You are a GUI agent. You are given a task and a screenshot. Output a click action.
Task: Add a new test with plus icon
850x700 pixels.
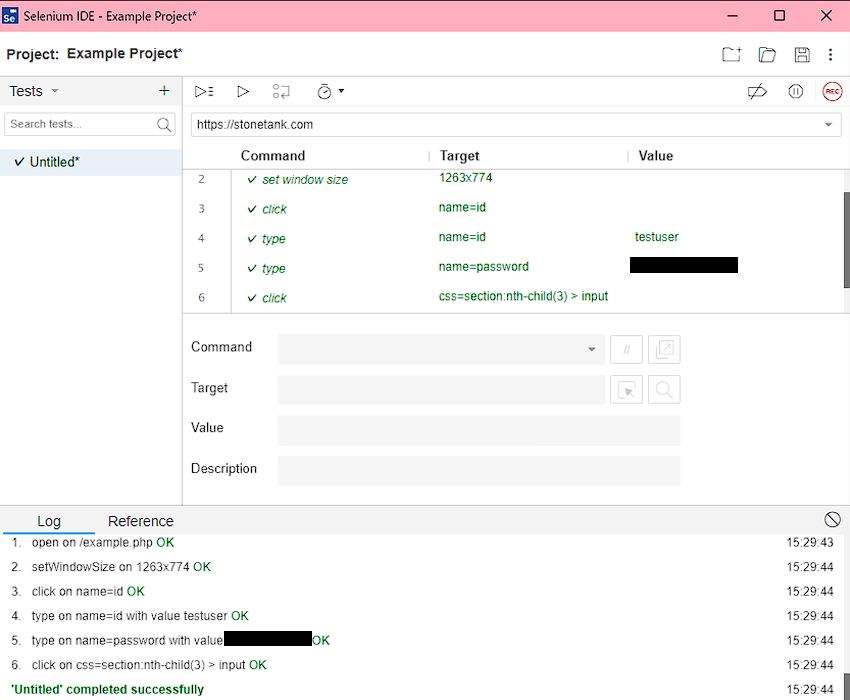click(164, 91)
